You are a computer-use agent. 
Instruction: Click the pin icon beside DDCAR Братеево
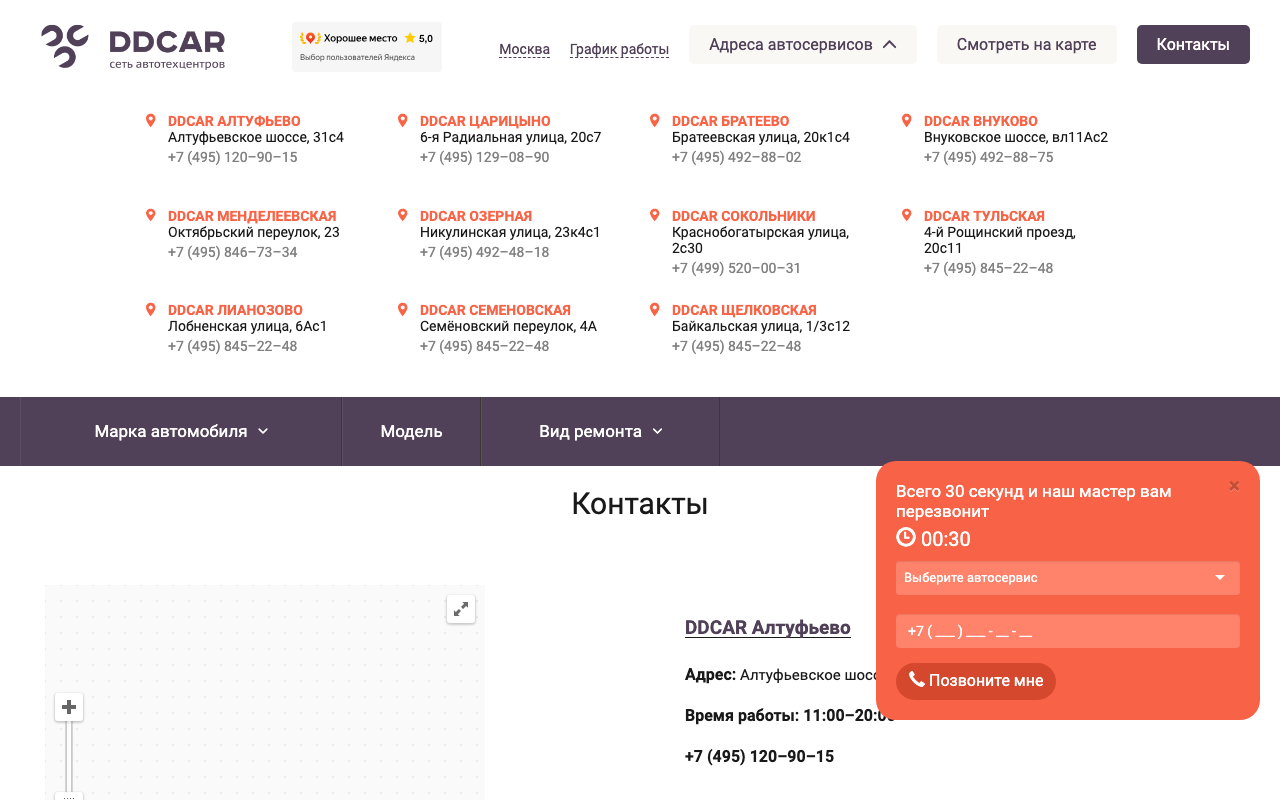655,121
